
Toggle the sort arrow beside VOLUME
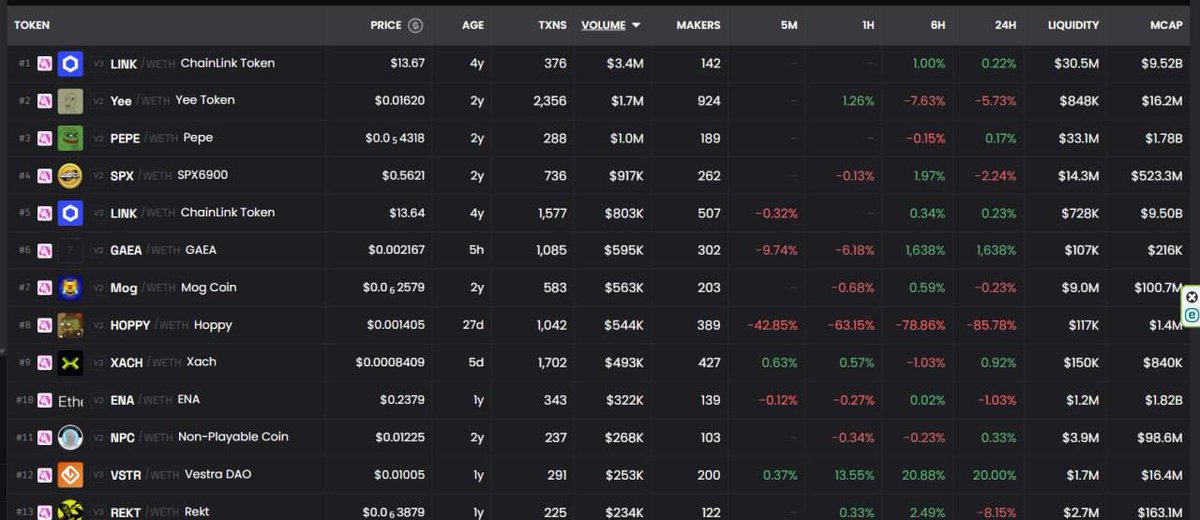point(636,25)
